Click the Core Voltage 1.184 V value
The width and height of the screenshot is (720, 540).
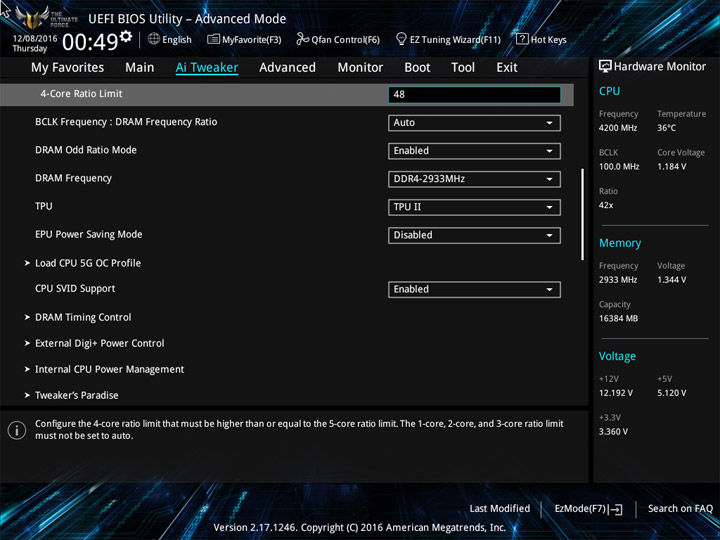click(671, 167)
